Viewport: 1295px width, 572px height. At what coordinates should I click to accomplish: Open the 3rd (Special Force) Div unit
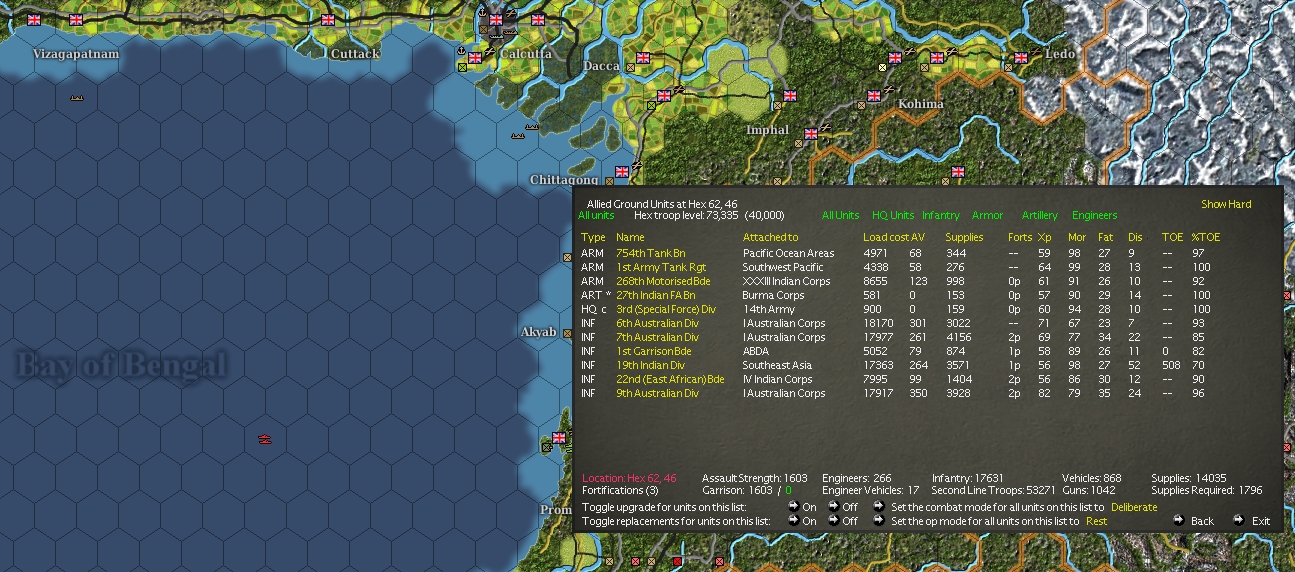[666, 309]
